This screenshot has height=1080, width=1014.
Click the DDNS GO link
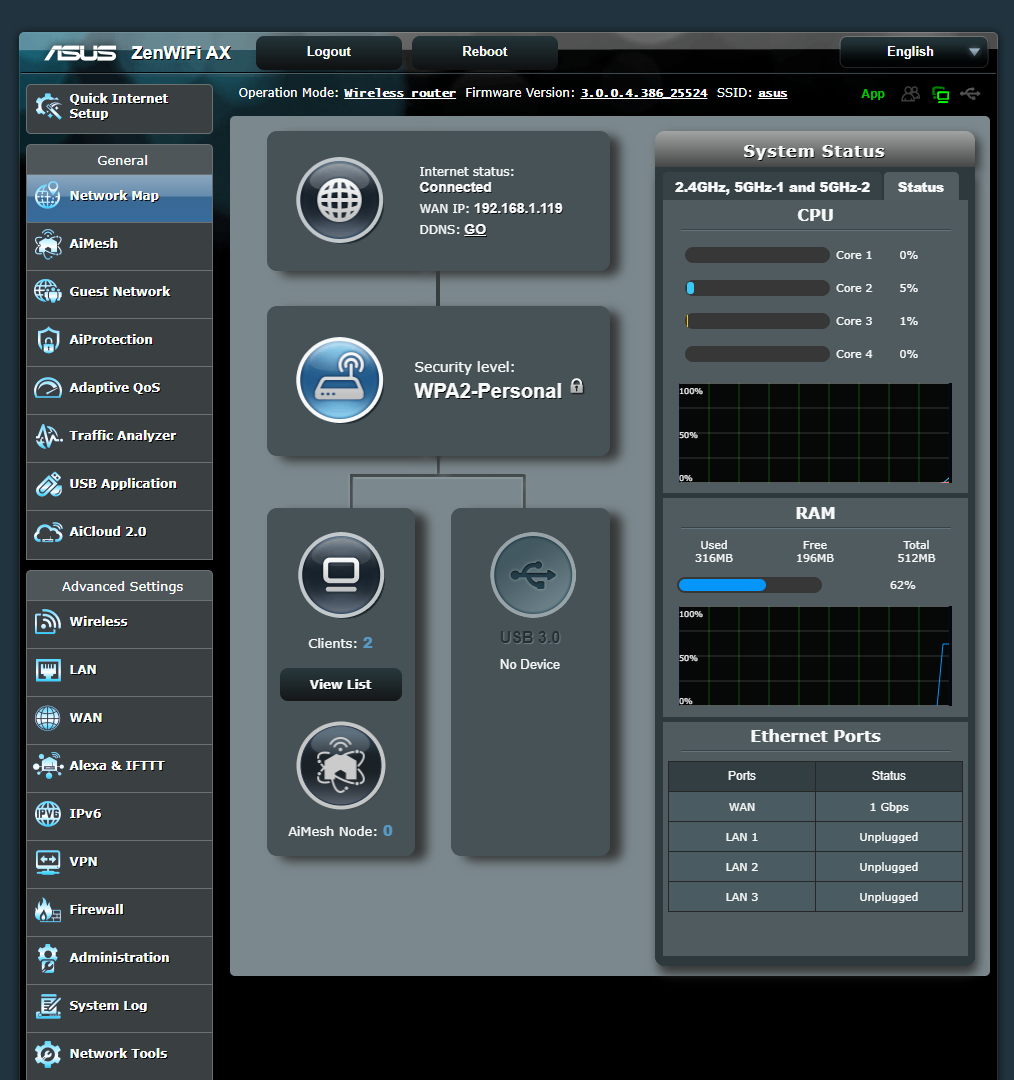pyautogui.click(x=475, y=229)
